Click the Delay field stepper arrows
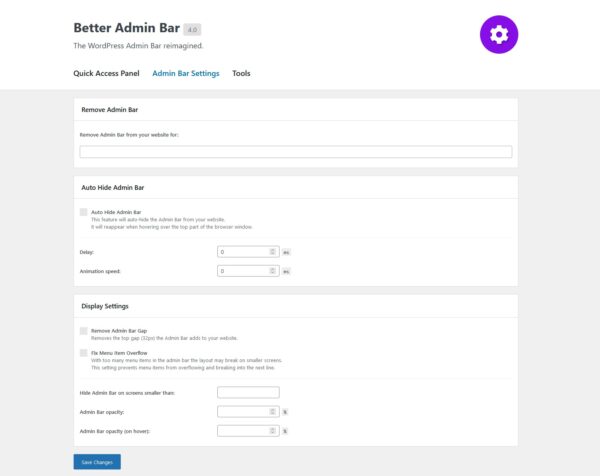Screen dimensions: 600x476 272,252
